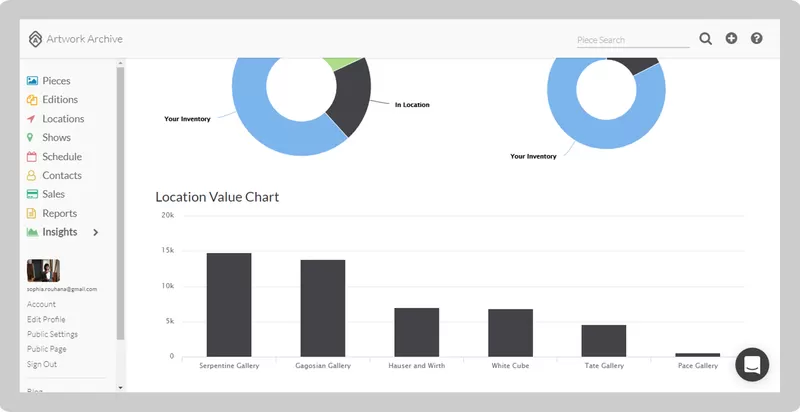800x412 pixels.
Task: Click the Hauser and Wirth bar
Action: click(417, 332)
